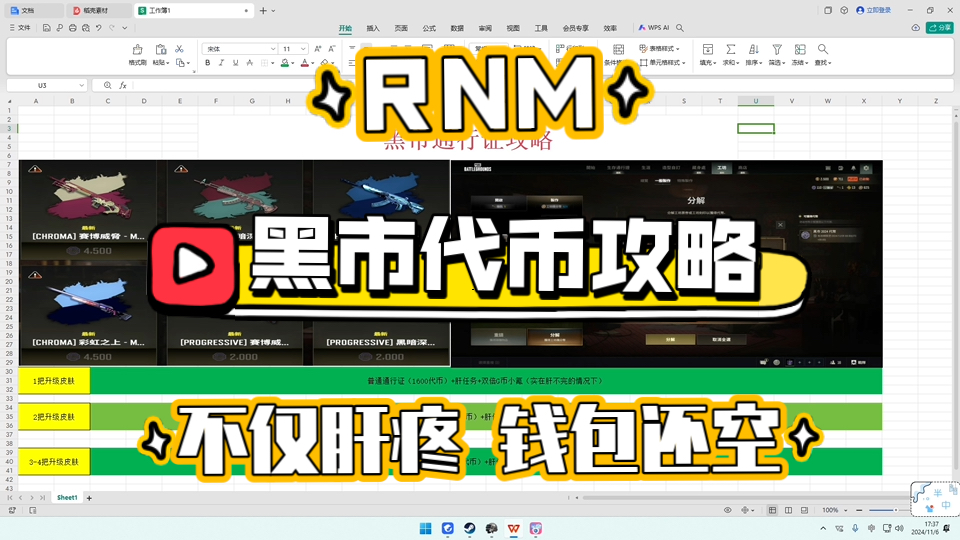Viewport: 960px width, 540px height.
Task: Click the fill color bucket swatch
Action: (x=285, y=62)
